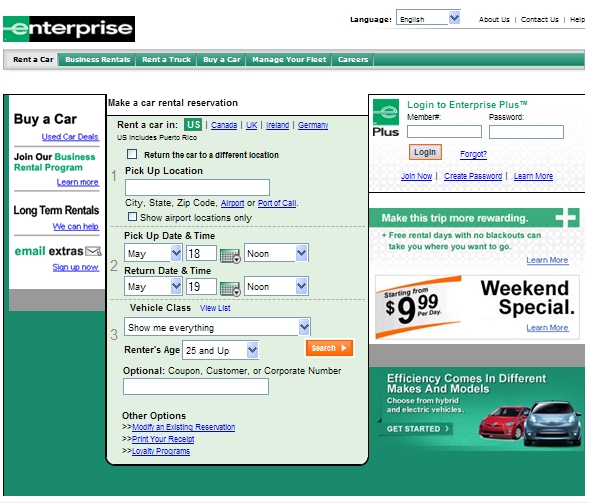Open the return date calendar icon

pyautogui.click(x=230, y=289)
